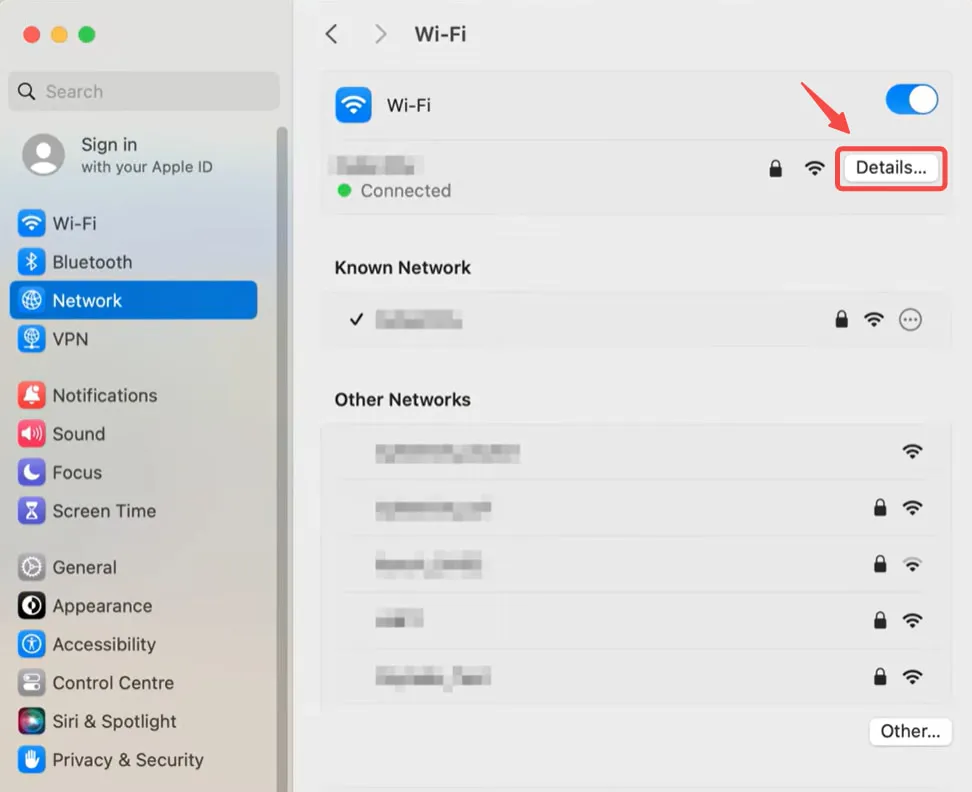Click the "Other Networks" heading
The image size is (972, 792).
(x=402, y=400)
